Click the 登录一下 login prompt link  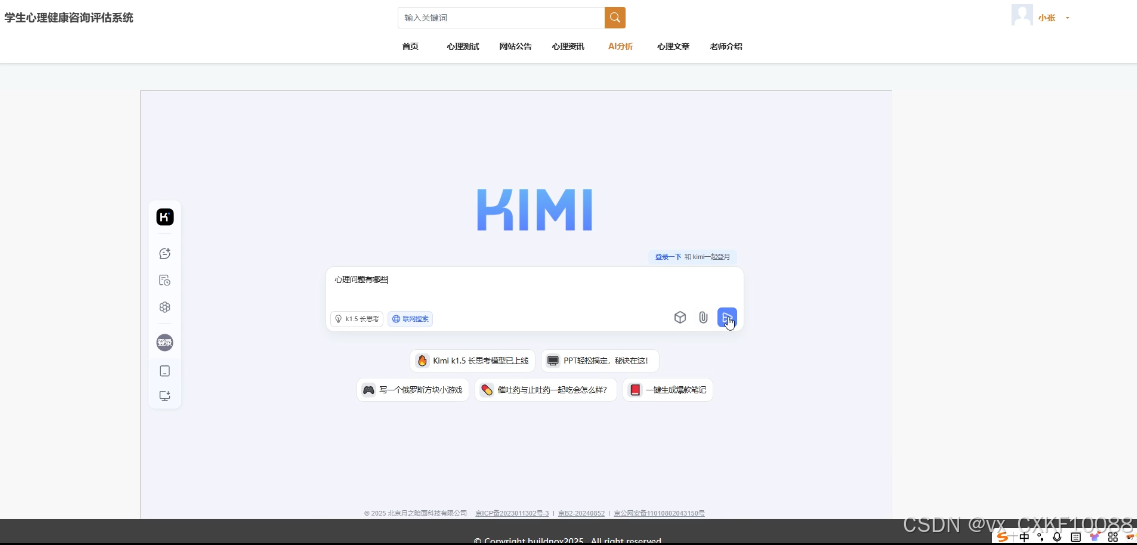coord(668,257)
